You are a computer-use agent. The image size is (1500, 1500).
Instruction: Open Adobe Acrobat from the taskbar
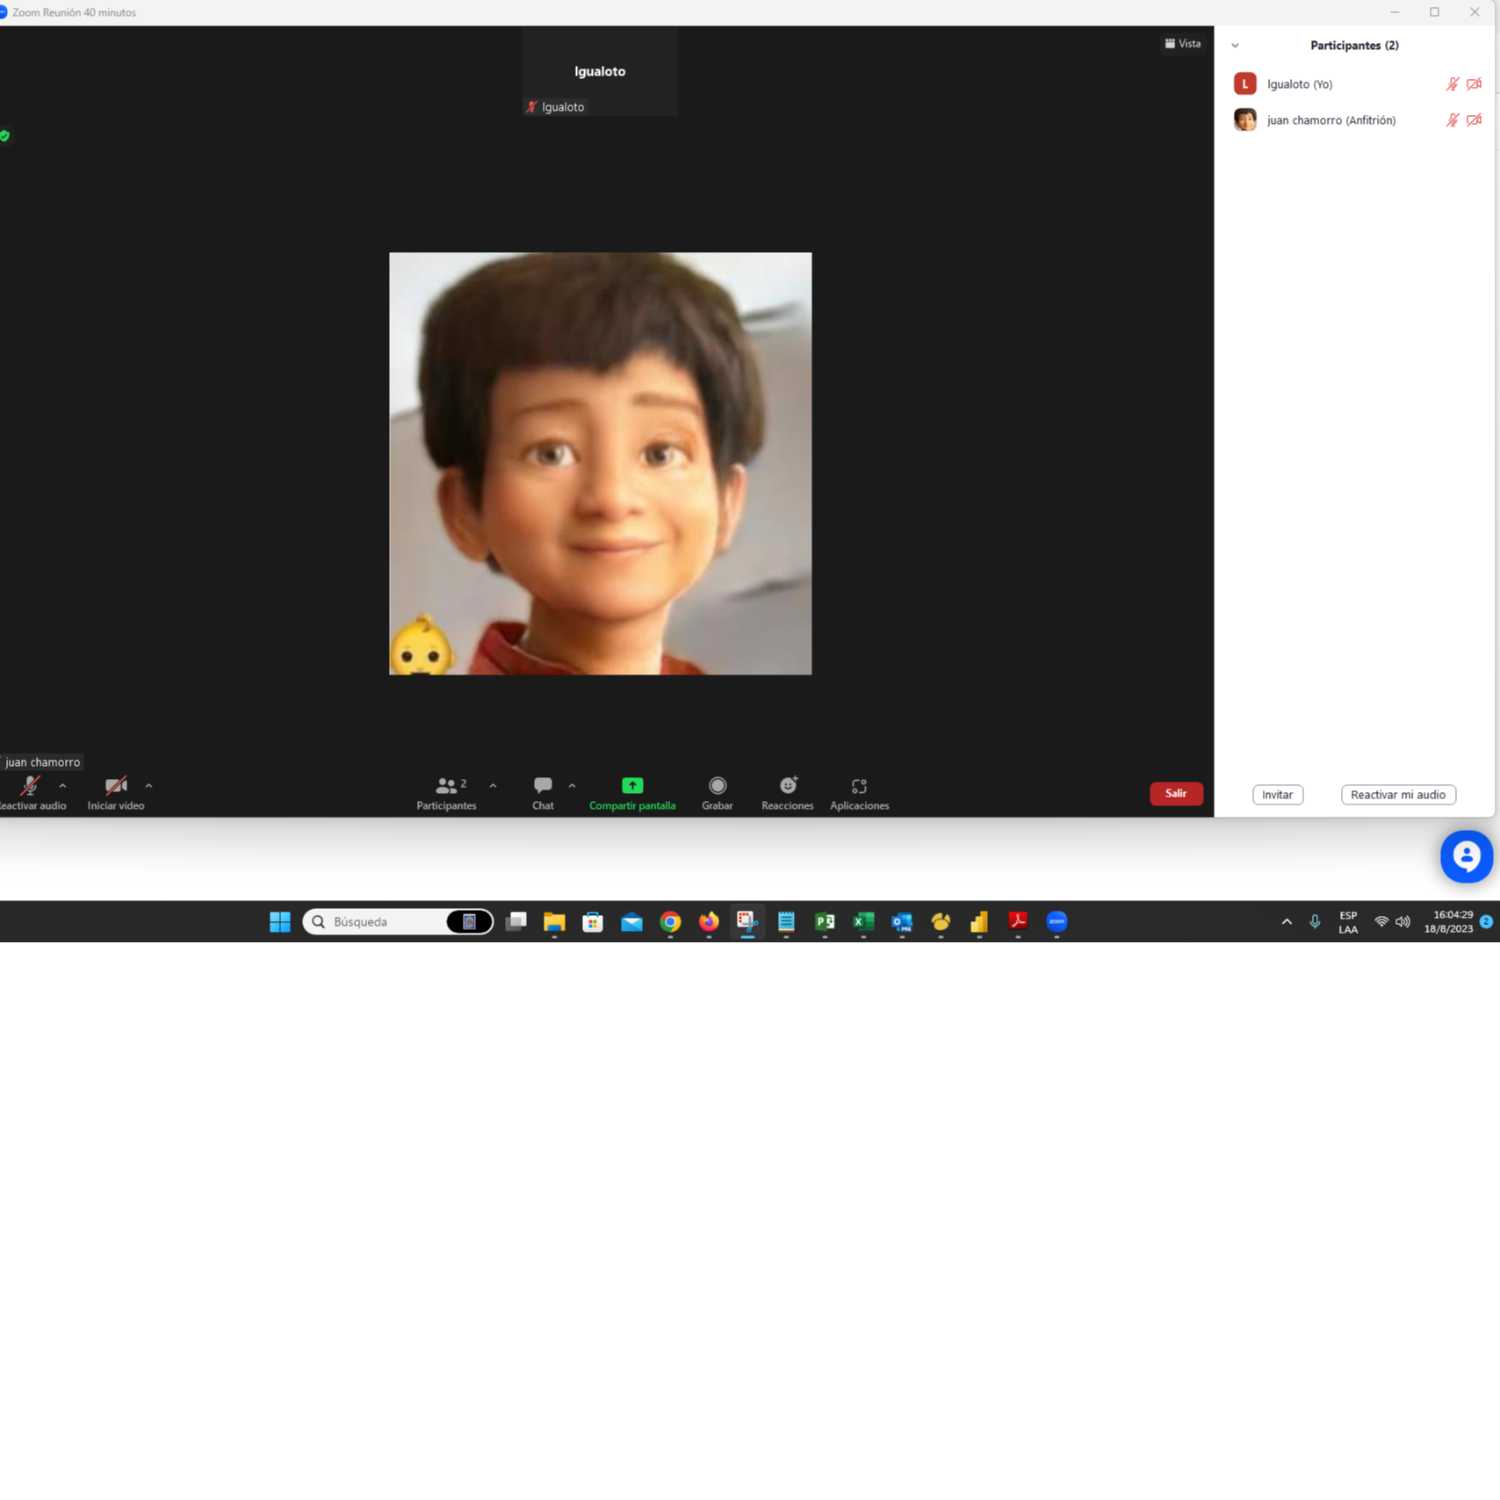pos(1018,922)
